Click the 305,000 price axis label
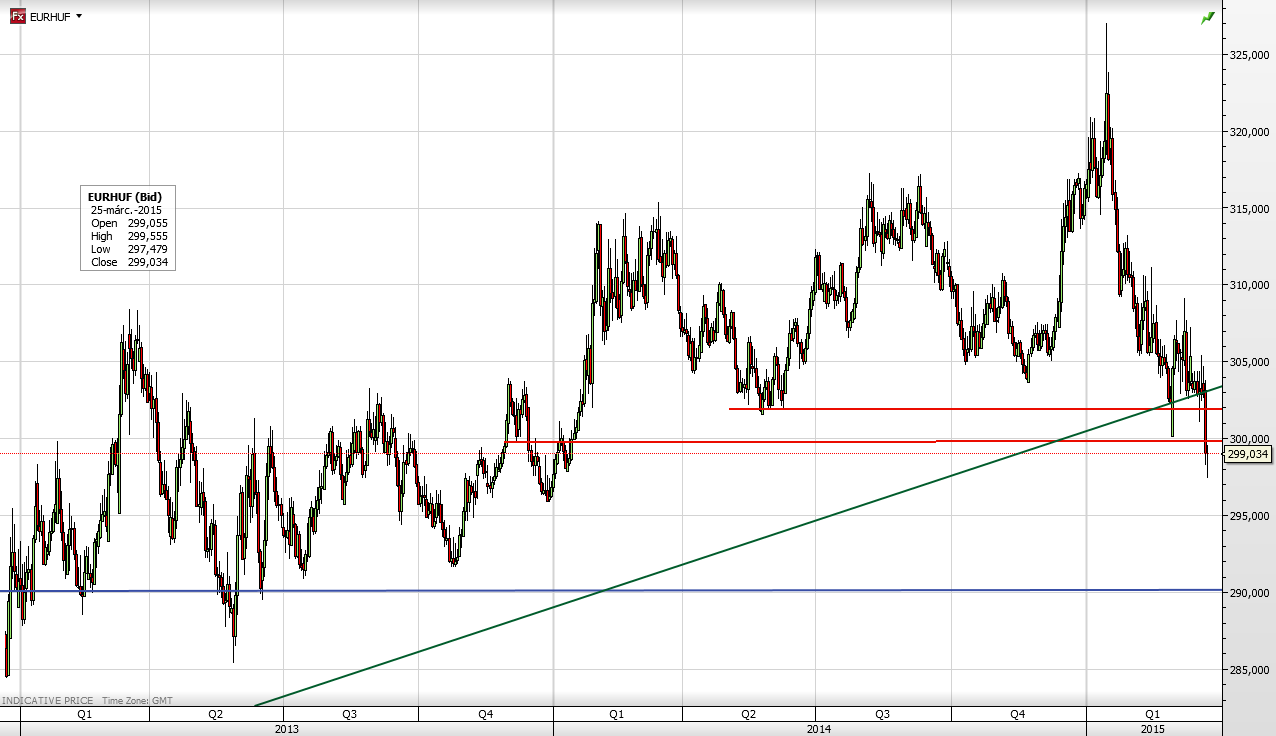Viewport: 1276px width, 736px height. (x=1250, y=362)
